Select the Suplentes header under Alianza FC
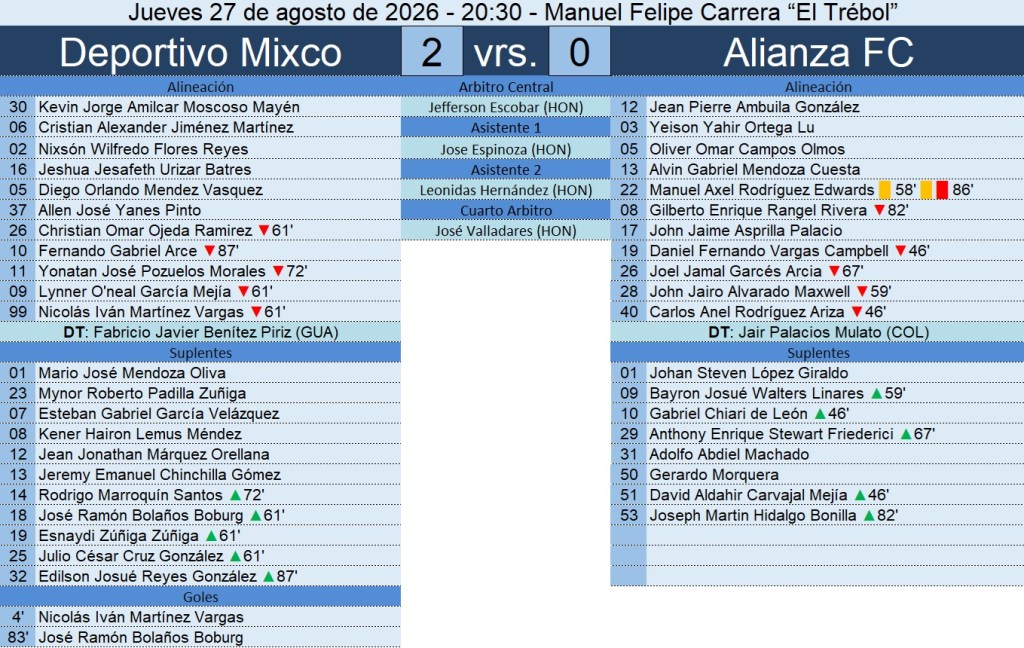Screen dimensions: 1024x648 818,353
